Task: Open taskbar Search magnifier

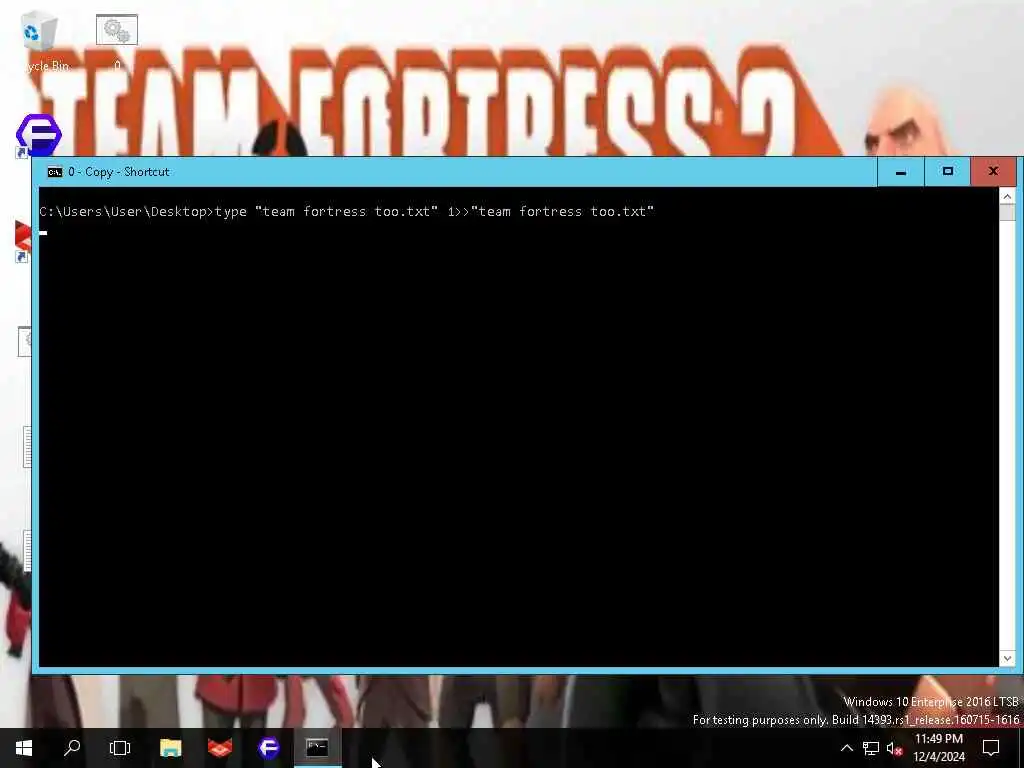Action: pyautogui.click(x=72, y=748)
